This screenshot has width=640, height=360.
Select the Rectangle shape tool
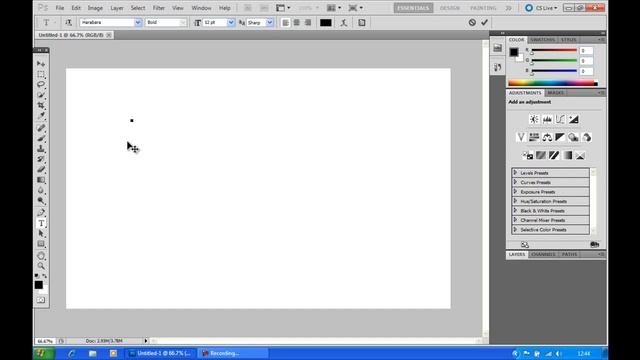[41, 244]
